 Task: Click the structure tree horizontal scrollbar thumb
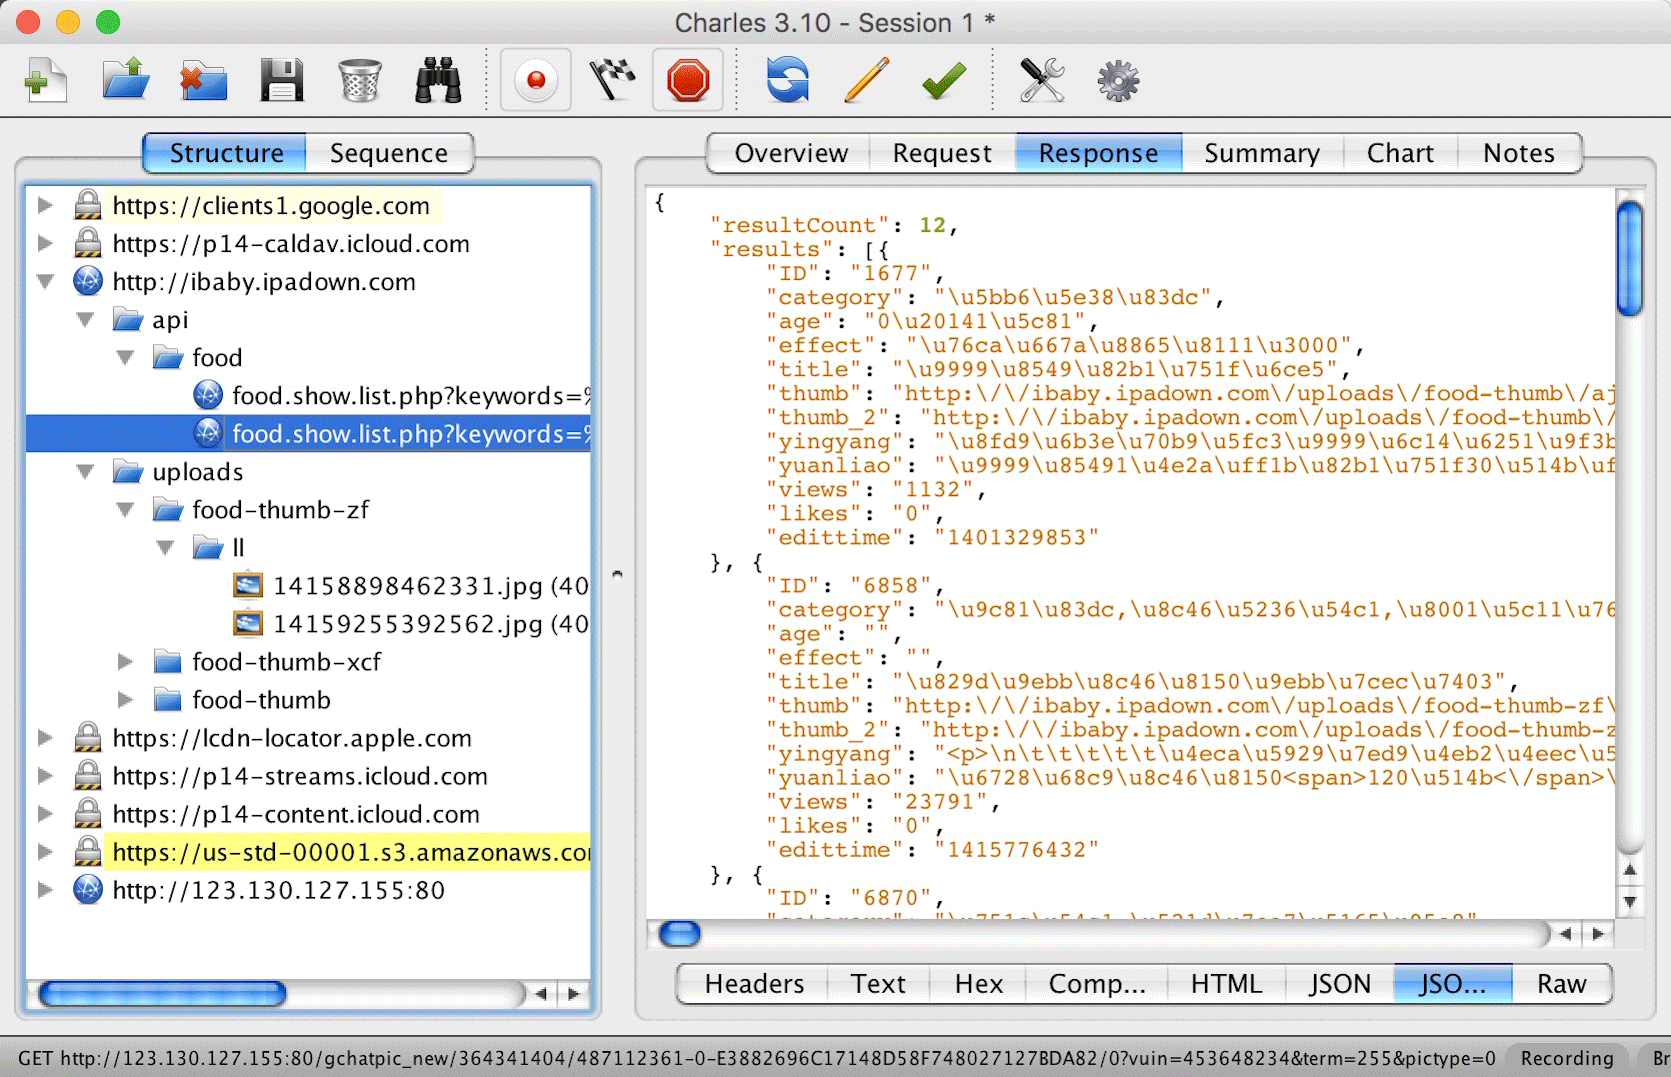click(162, 993)
